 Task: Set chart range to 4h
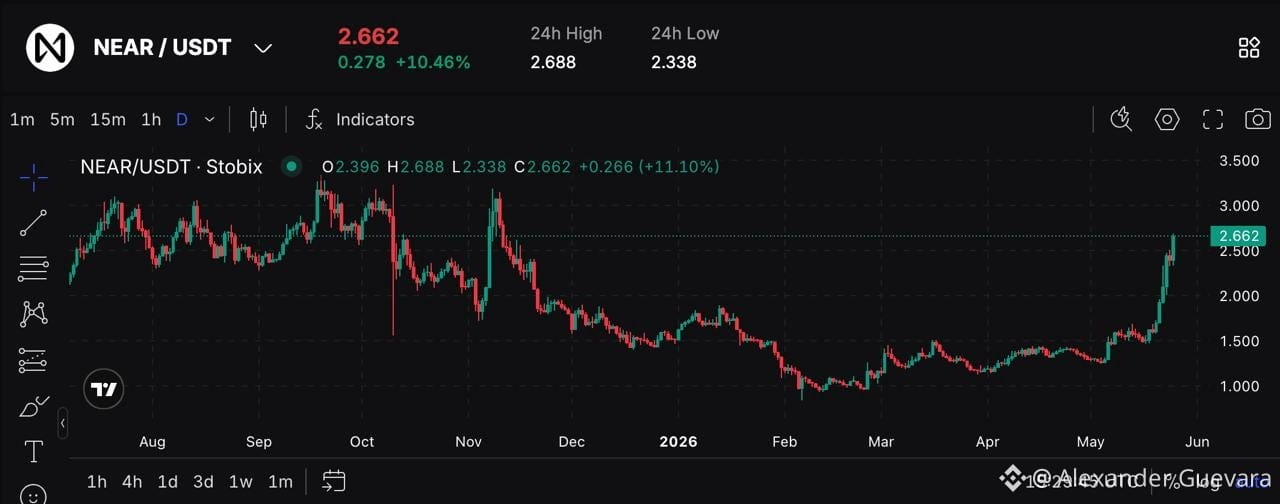[132, 482]
